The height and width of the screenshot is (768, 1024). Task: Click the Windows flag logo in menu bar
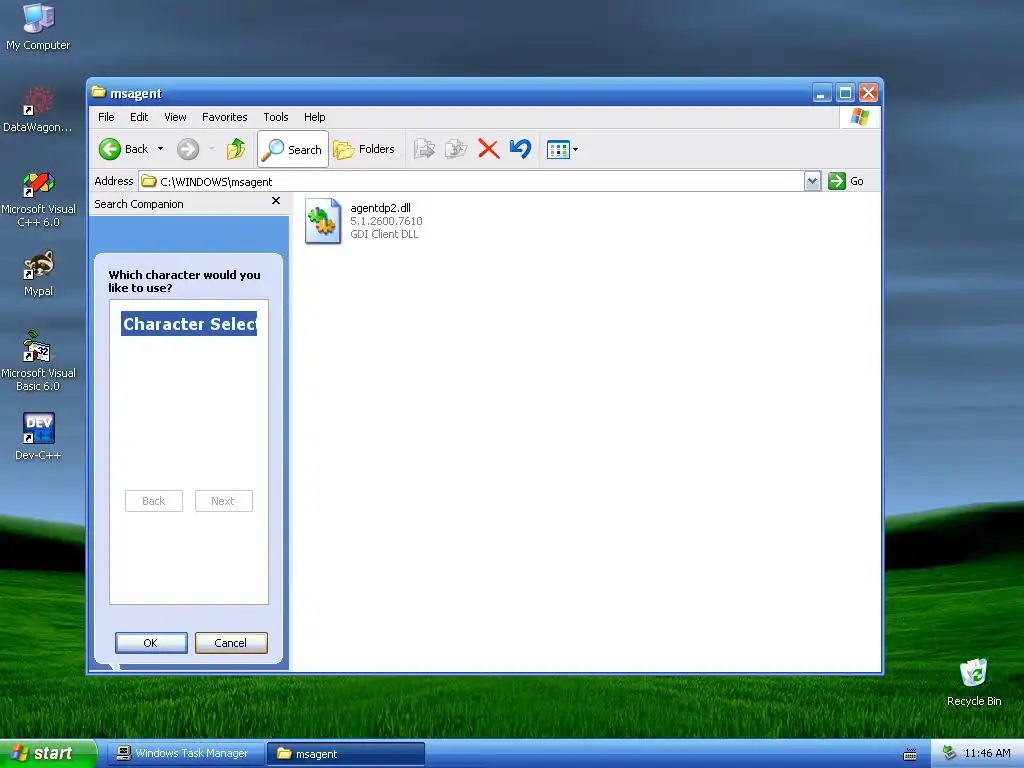(859, 118)
